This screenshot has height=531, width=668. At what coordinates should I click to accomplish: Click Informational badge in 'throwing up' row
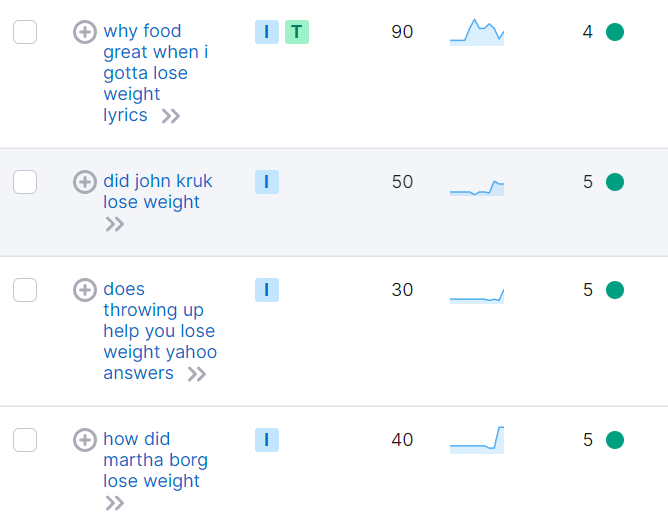[266, 290]
